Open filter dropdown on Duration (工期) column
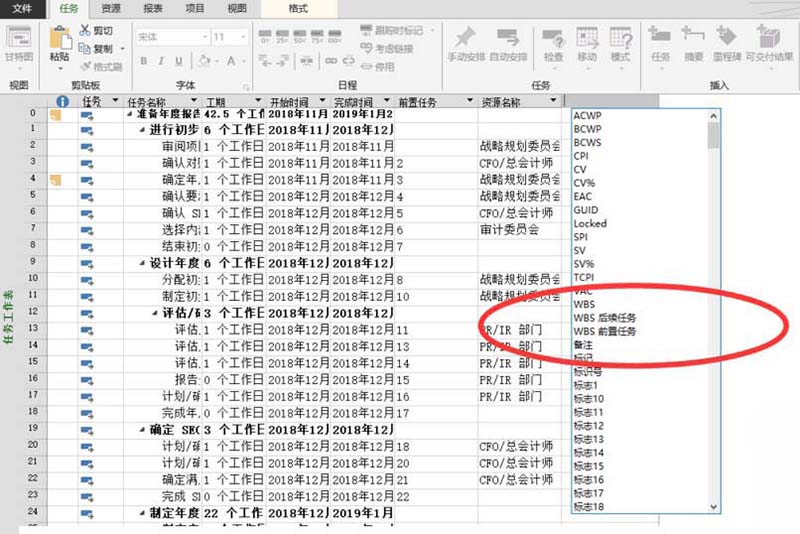Image resolution: width=800 pixels, height=534 pixels. click(258, 100)
